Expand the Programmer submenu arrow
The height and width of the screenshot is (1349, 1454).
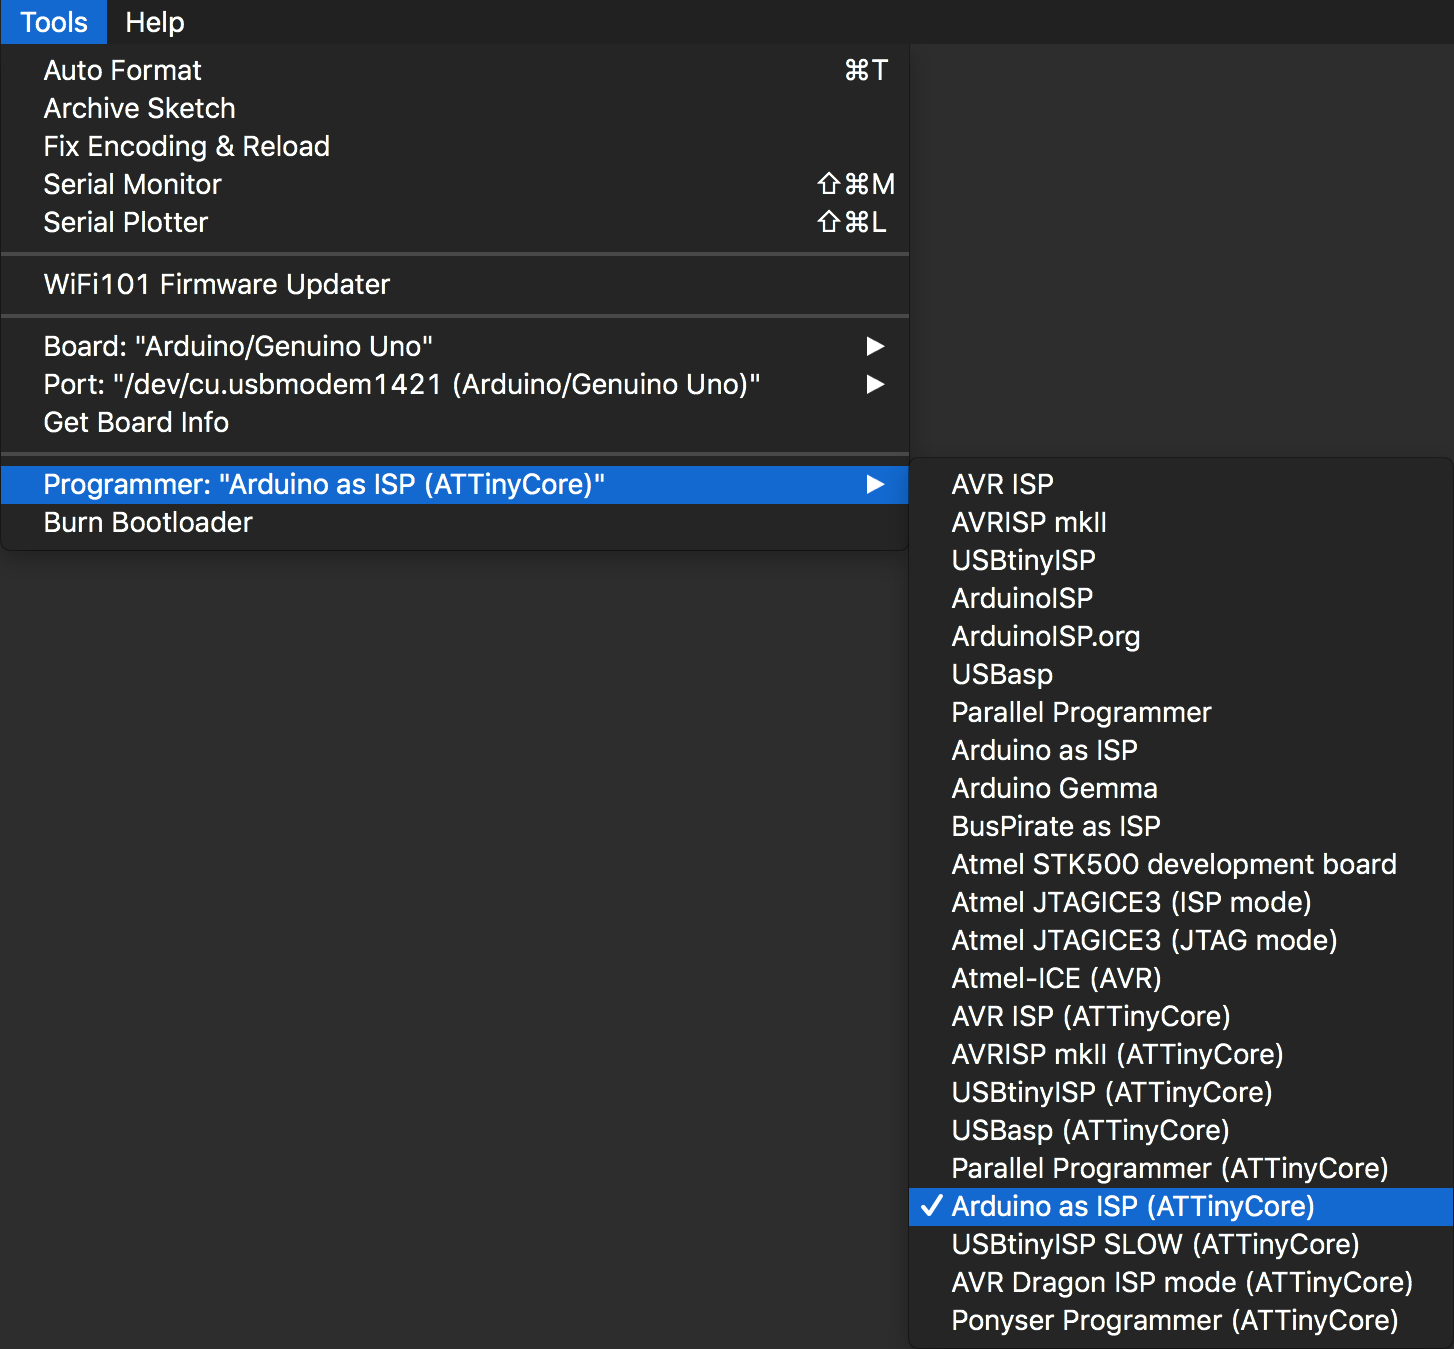click(875, 484)
